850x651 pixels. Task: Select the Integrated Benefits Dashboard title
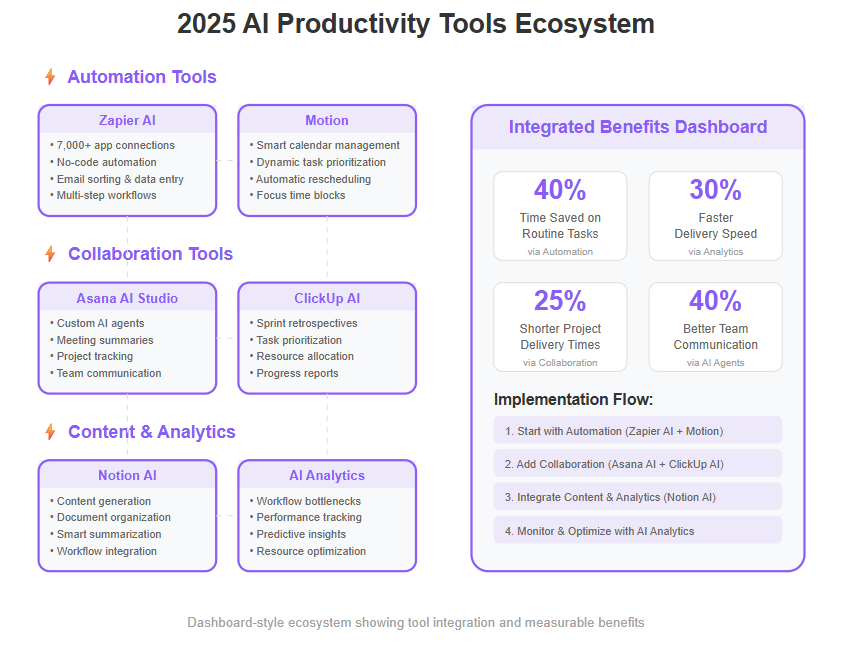(x=638, y=127)
